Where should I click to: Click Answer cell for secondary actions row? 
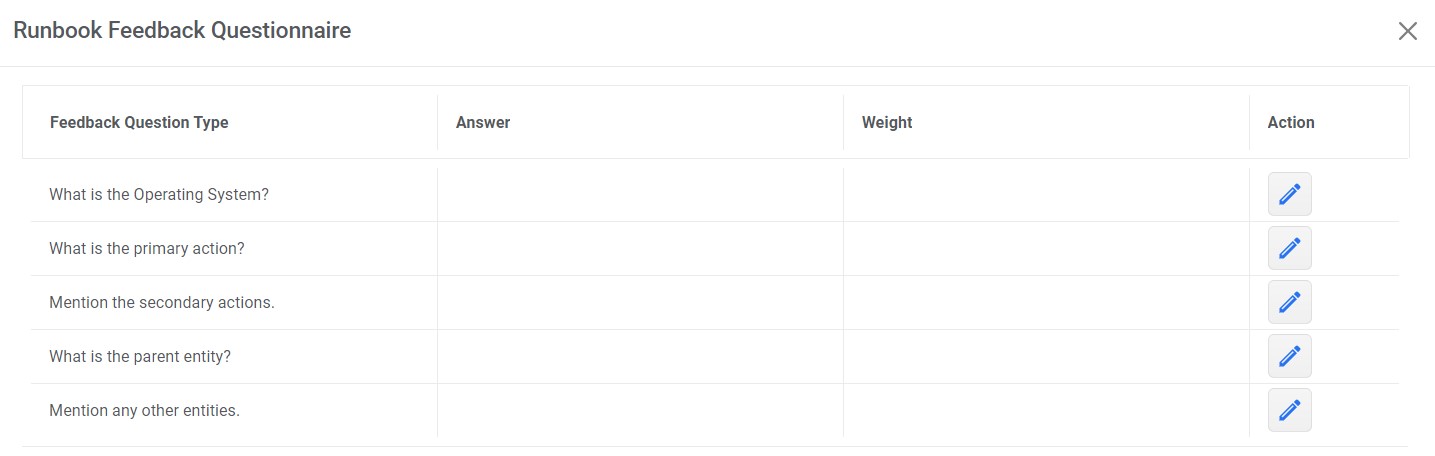pyautogui.click(x=640, y=302)
